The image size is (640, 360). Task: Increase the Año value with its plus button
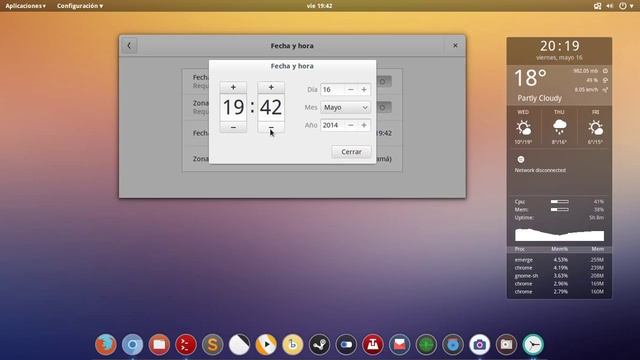(364, 125)
